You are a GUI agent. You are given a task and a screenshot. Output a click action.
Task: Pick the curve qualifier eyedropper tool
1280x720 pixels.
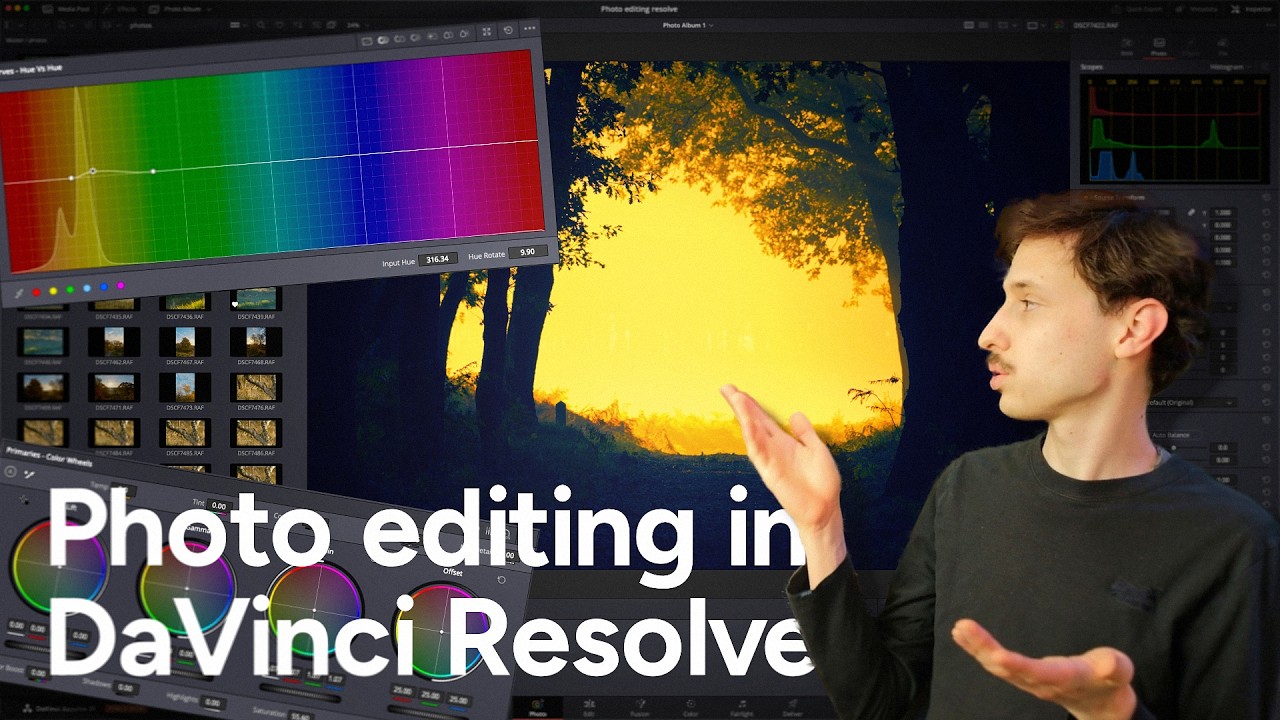pos(19,294)
